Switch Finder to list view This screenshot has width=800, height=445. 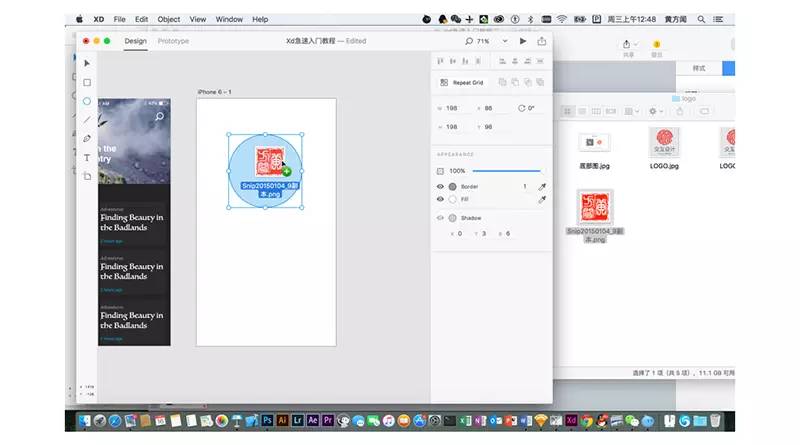point(582,111)
